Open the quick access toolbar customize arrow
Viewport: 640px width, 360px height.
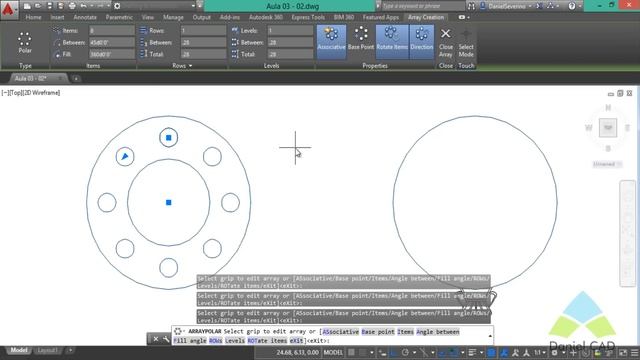[x=199, y=6]
